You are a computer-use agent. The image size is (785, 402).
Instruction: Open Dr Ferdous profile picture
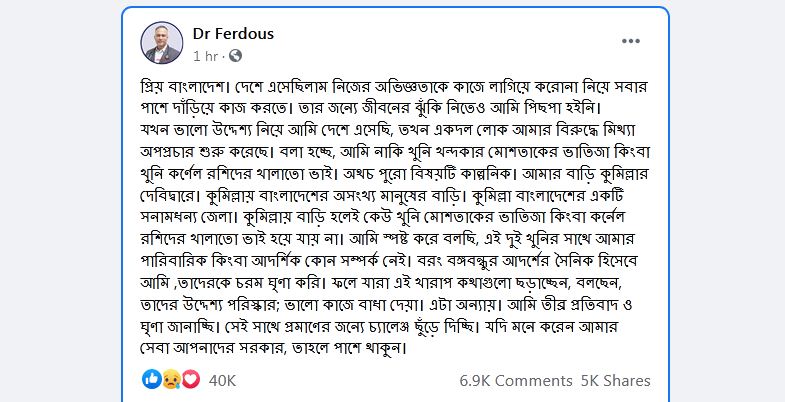(x=163, y=43)
